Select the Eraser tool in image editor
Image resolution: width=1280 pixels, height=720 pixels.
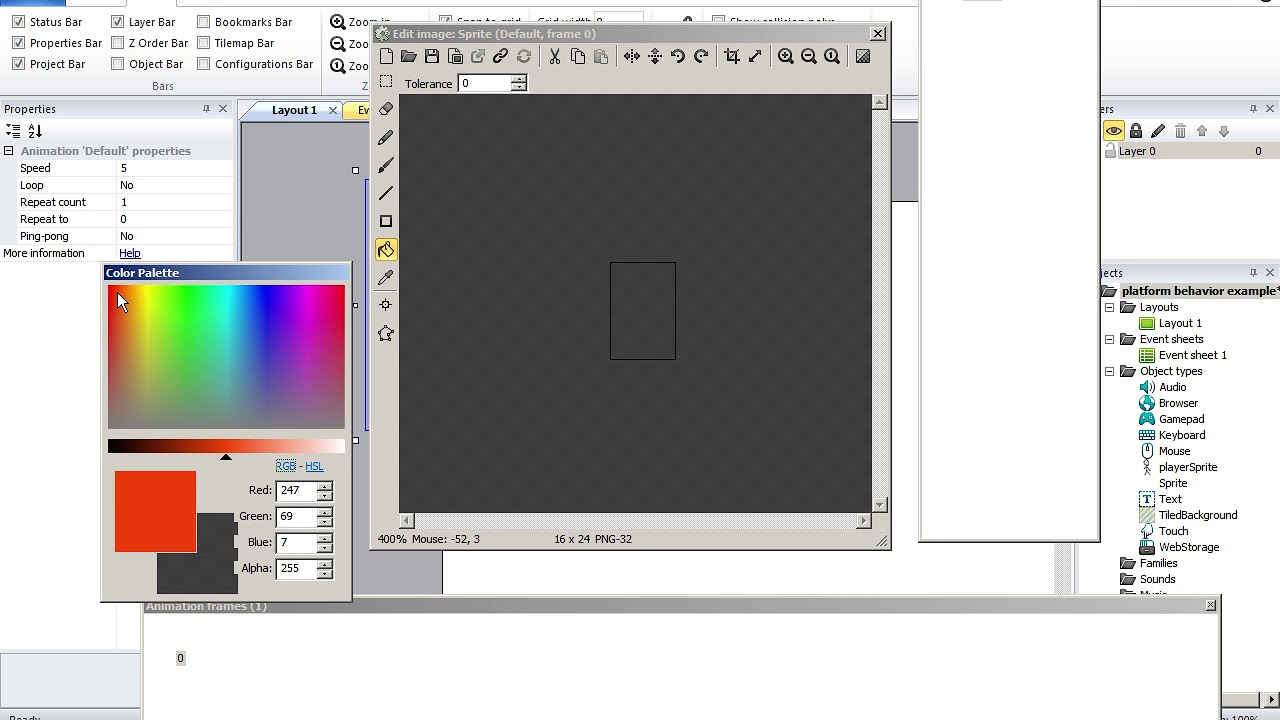tap(386, 109)
